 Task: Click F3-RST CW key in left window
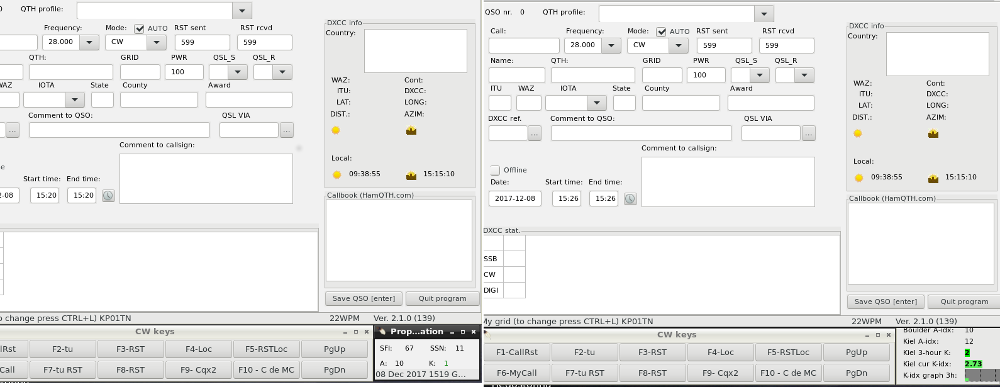(131, 349)
